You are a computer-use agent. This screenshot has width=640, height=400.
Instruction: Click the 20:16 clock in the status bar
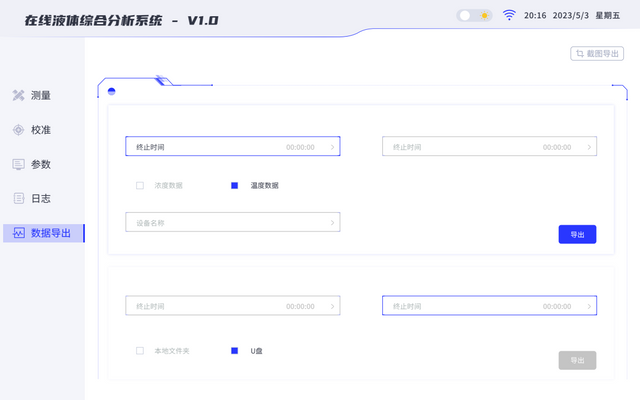[535, 15]
